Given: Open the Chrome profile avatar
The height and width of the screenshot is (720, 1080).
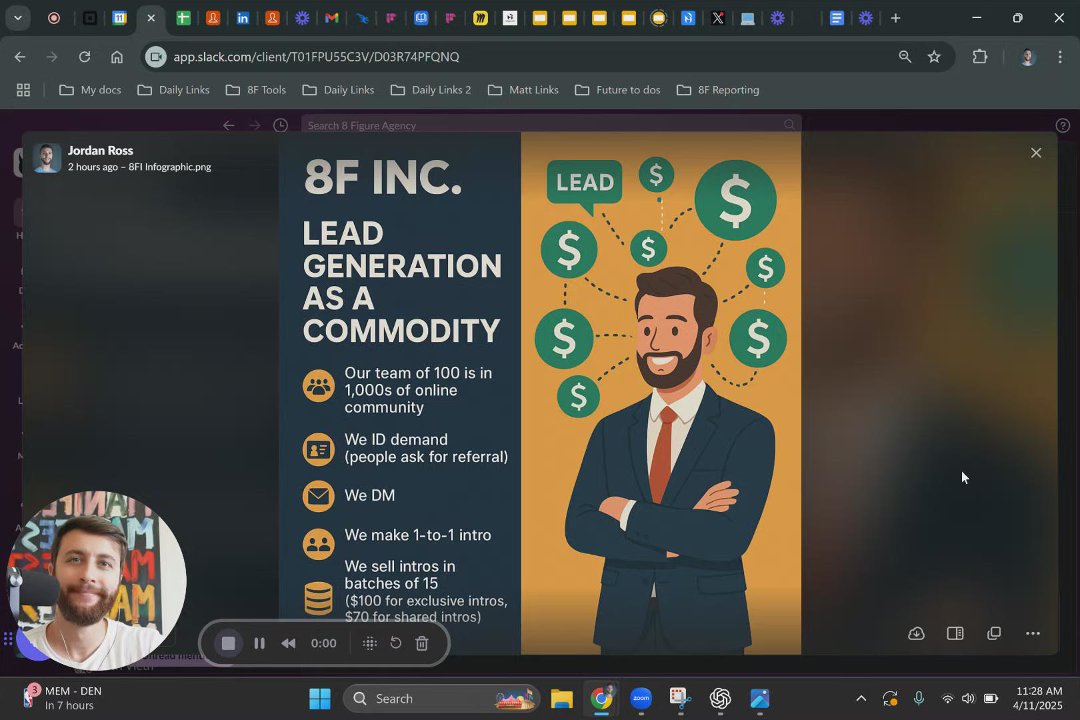Looking at the screenshot, I should point(1027,56).
